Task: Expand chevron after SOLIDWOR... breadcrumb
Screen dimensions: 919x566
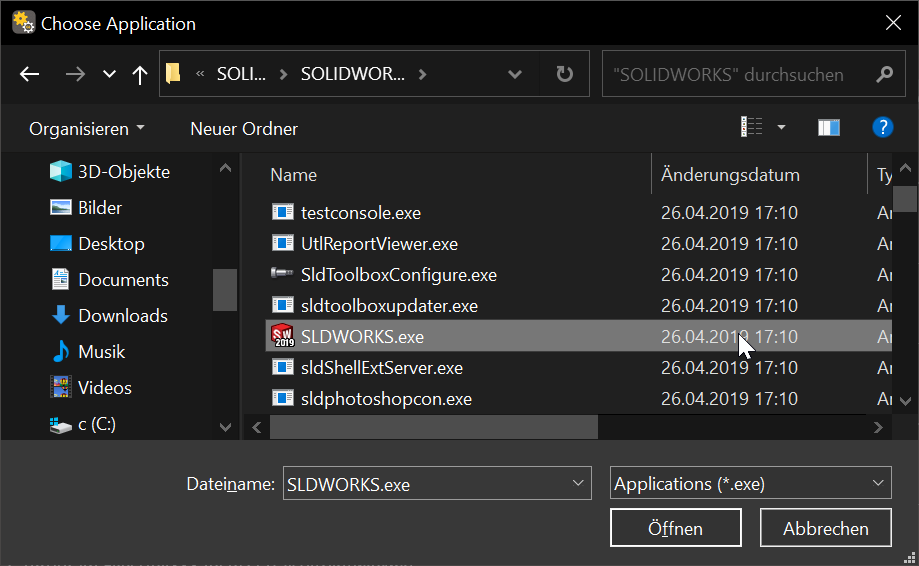Action: [423, 74]
